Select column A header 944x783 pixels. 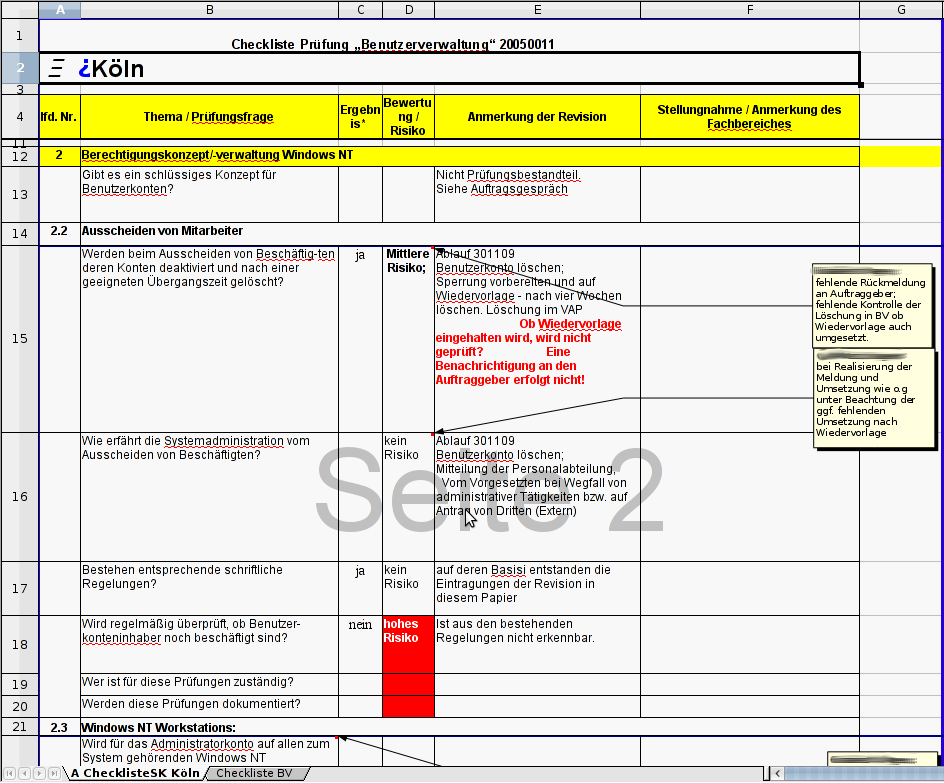tap(60, 10)
